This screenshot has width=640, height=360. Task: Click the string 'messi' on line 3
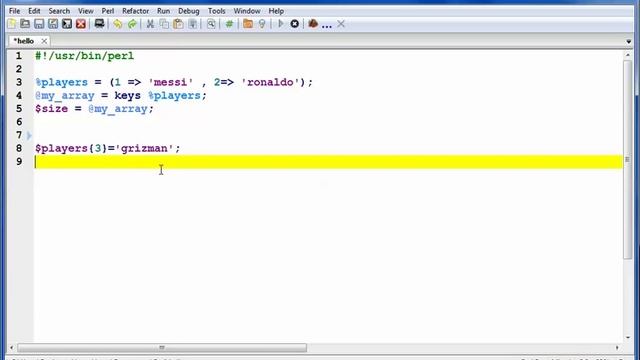coord(171,82)
